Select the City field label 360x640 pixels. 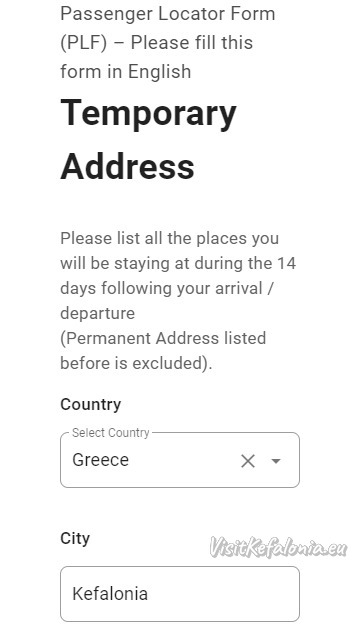click(75, 539)
